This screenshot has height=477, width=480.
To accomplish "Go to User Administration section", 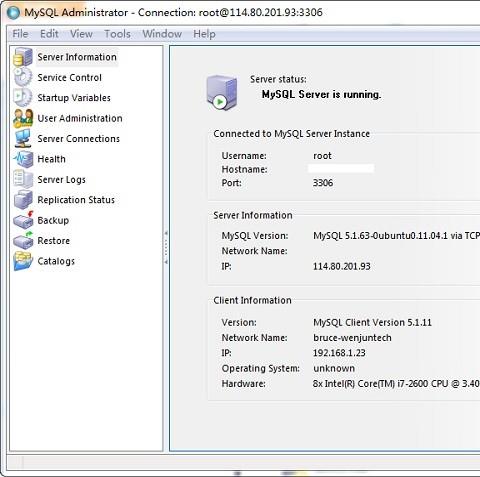I will pos(80,118).
